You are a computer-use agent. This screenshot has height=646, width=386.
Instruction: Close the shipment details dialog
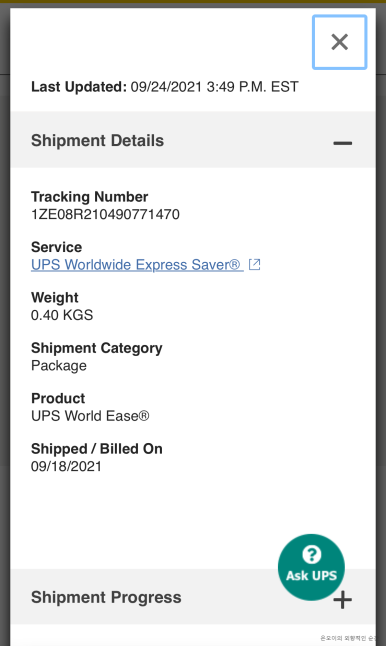point(339,42)
